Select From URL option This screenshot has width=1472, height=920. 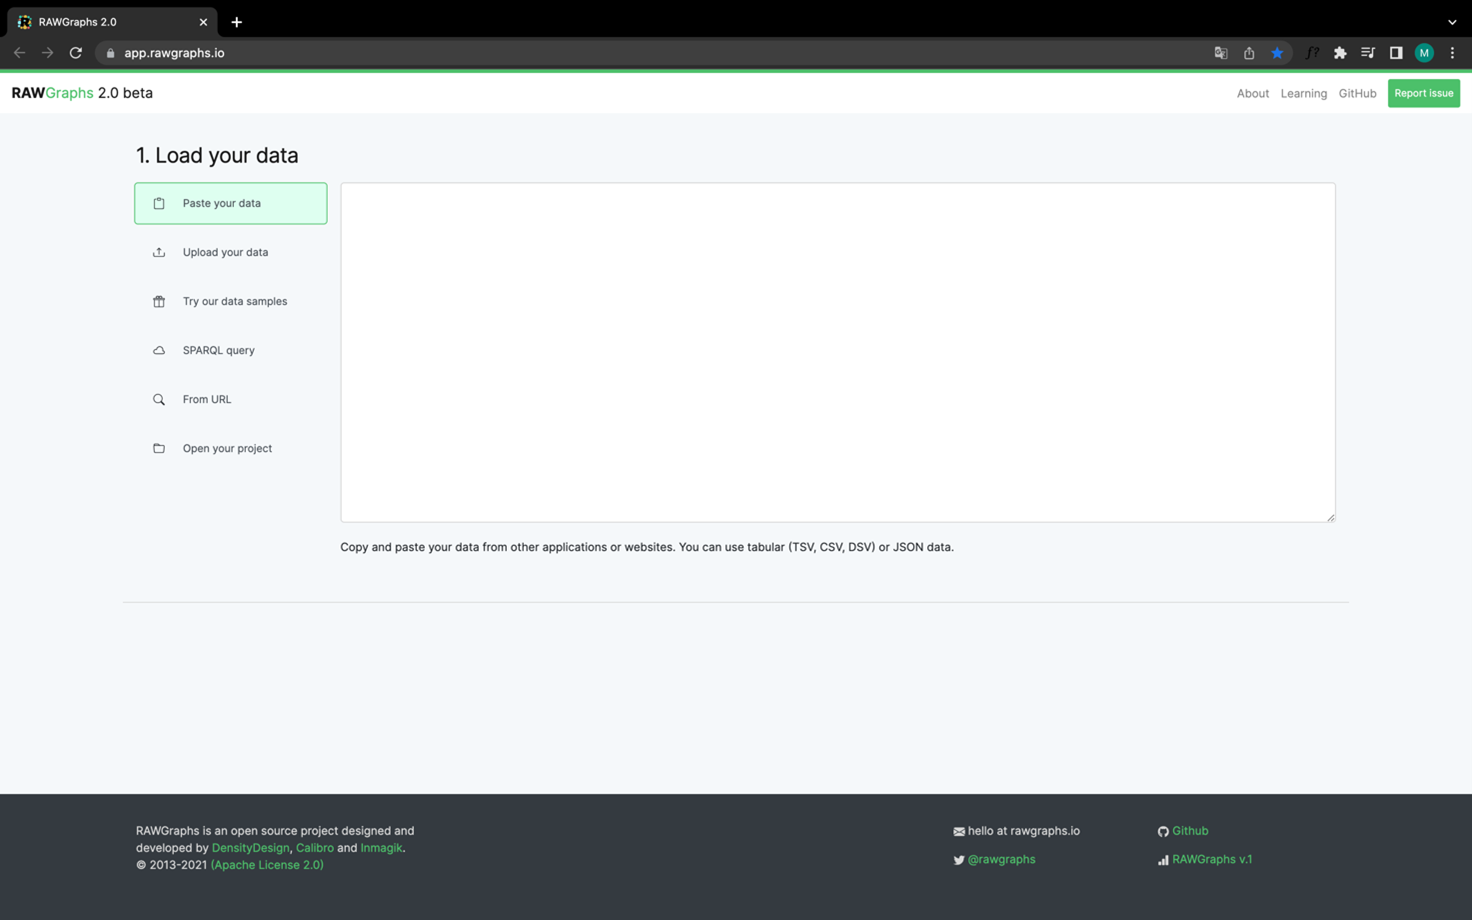coord(231,399)
